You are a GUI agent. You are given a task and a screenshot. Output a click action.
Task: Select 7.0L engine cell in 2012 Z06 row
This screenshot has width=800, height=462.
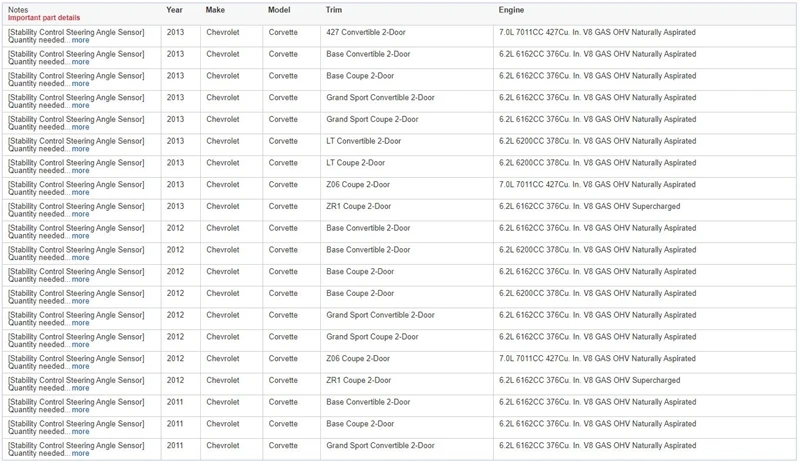[597, 359]
